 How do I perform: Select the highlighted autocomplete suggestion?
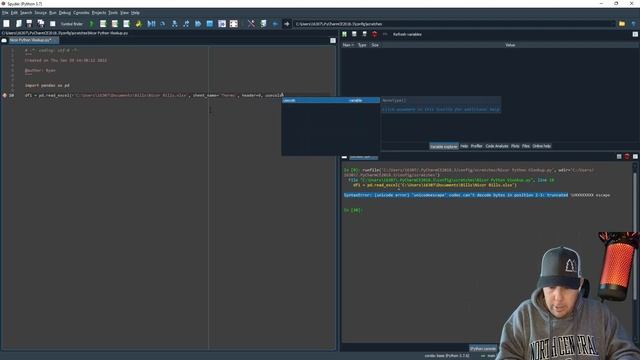click(x=331, y=100)
